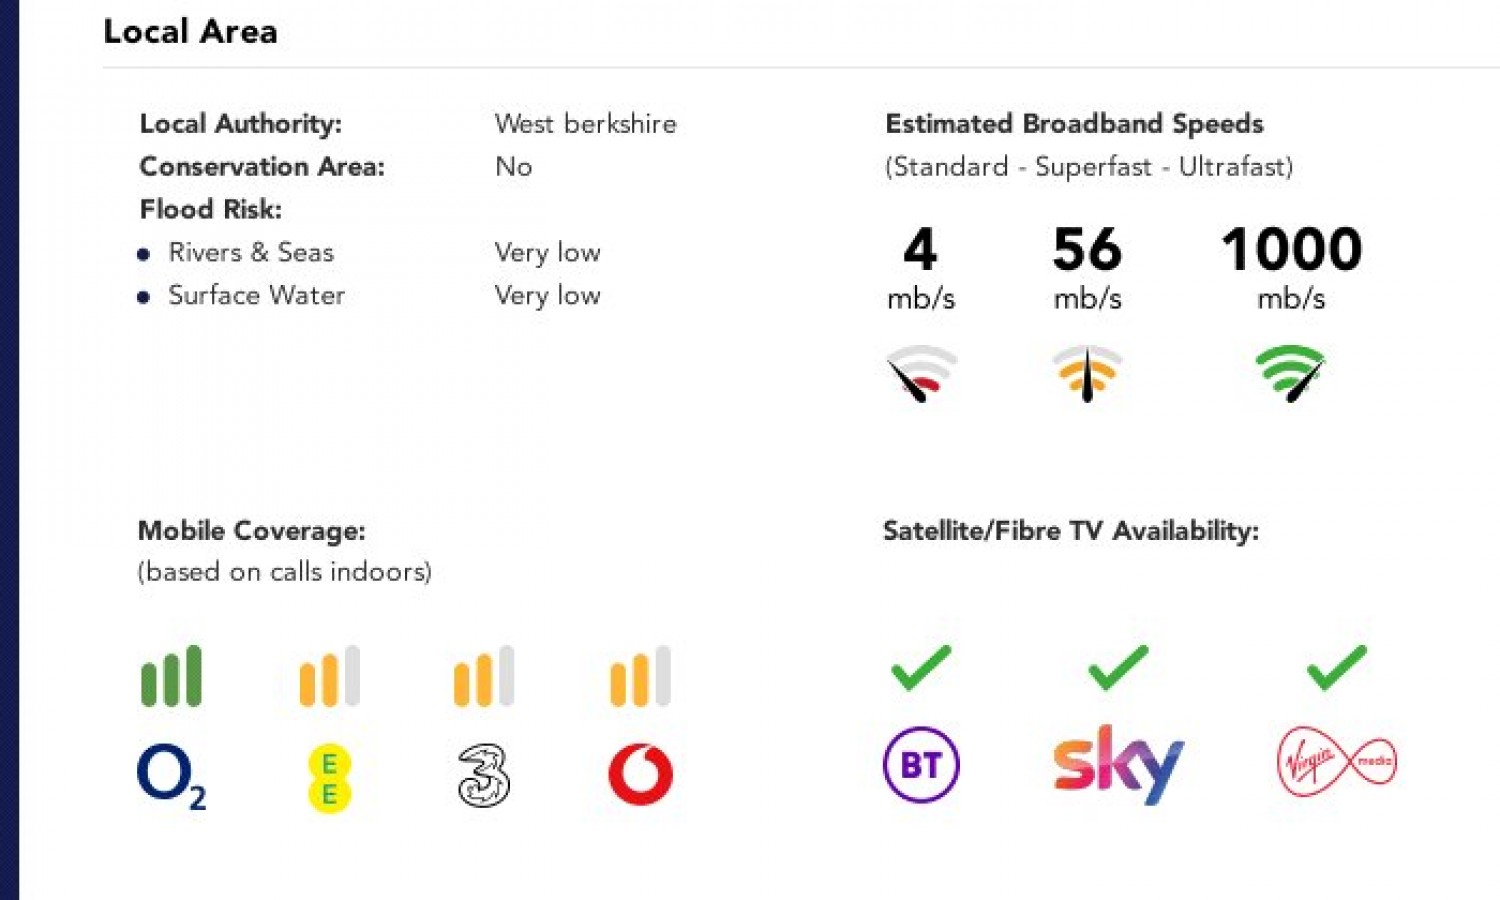Click the 1000 mb/s speed value
The image size is (1500, 900).
coord(1291,250)
